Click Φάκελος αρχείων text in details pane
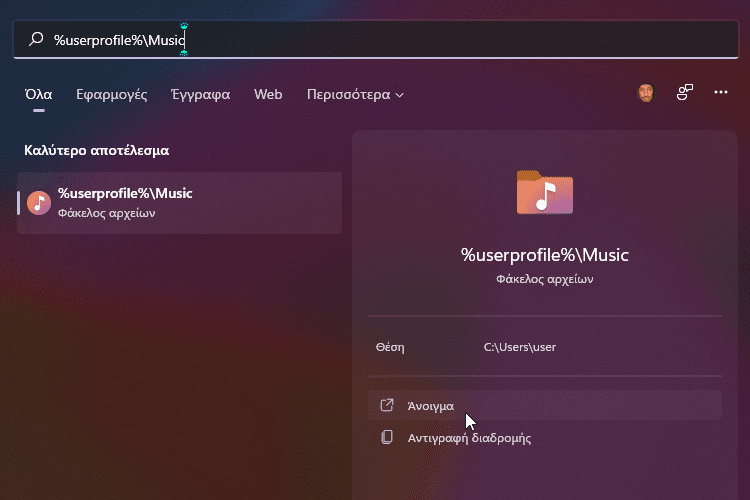The width and height of the screenshot is (750, 500). coord(544,279)
